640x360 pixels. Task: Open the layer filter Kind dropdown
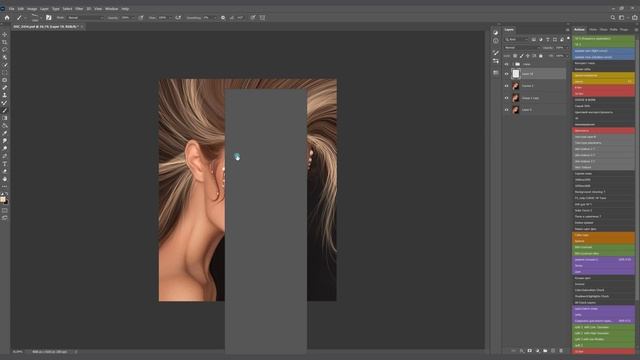click(516, 39)
